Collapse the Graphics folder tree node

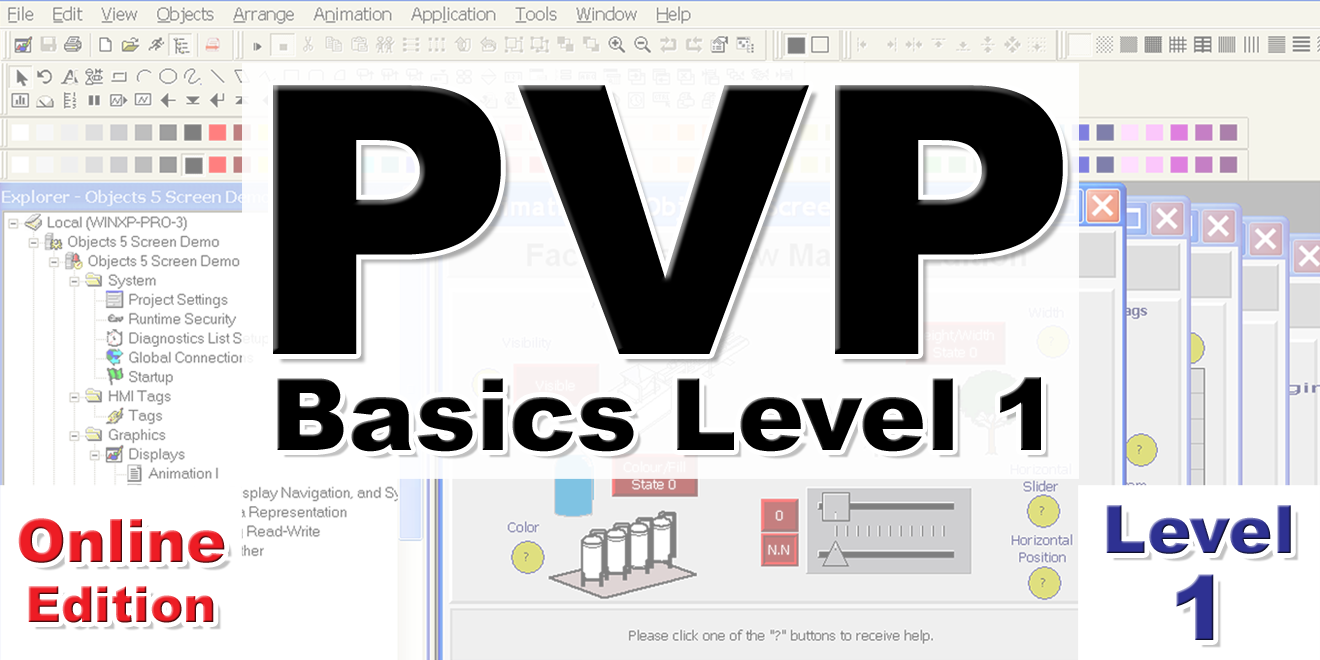coord(74,435)
